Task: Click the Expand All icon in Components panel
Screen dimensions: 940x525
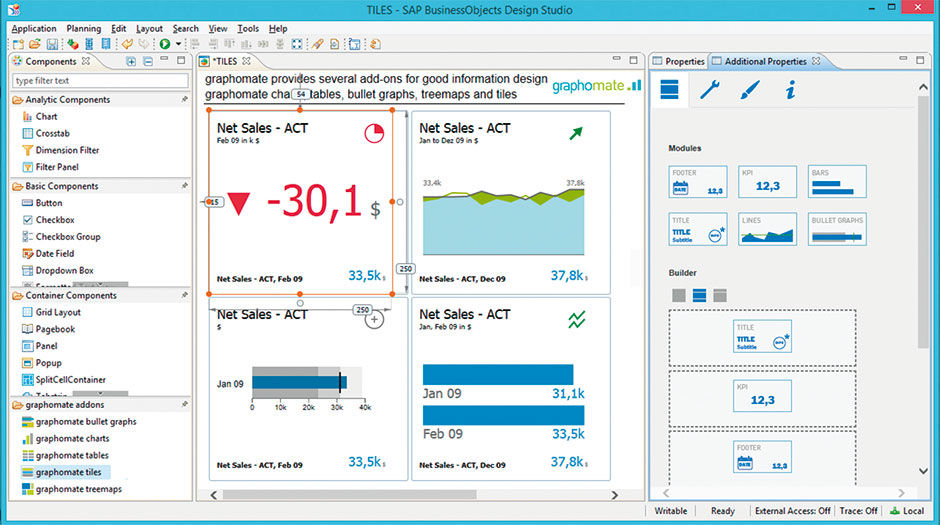Action: (x=131, y=61)
